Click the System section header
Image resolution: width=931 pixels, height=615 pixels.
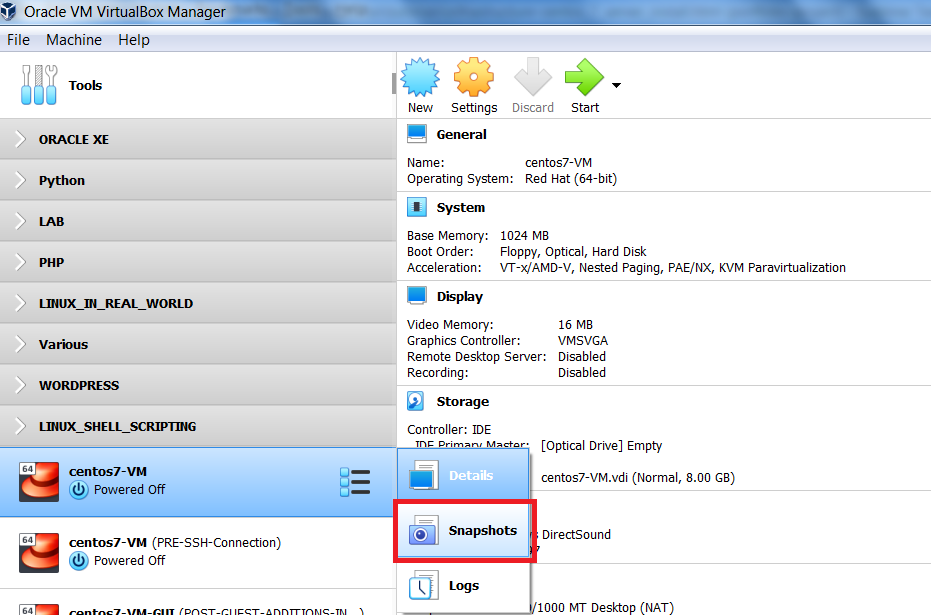click(460, 208)
